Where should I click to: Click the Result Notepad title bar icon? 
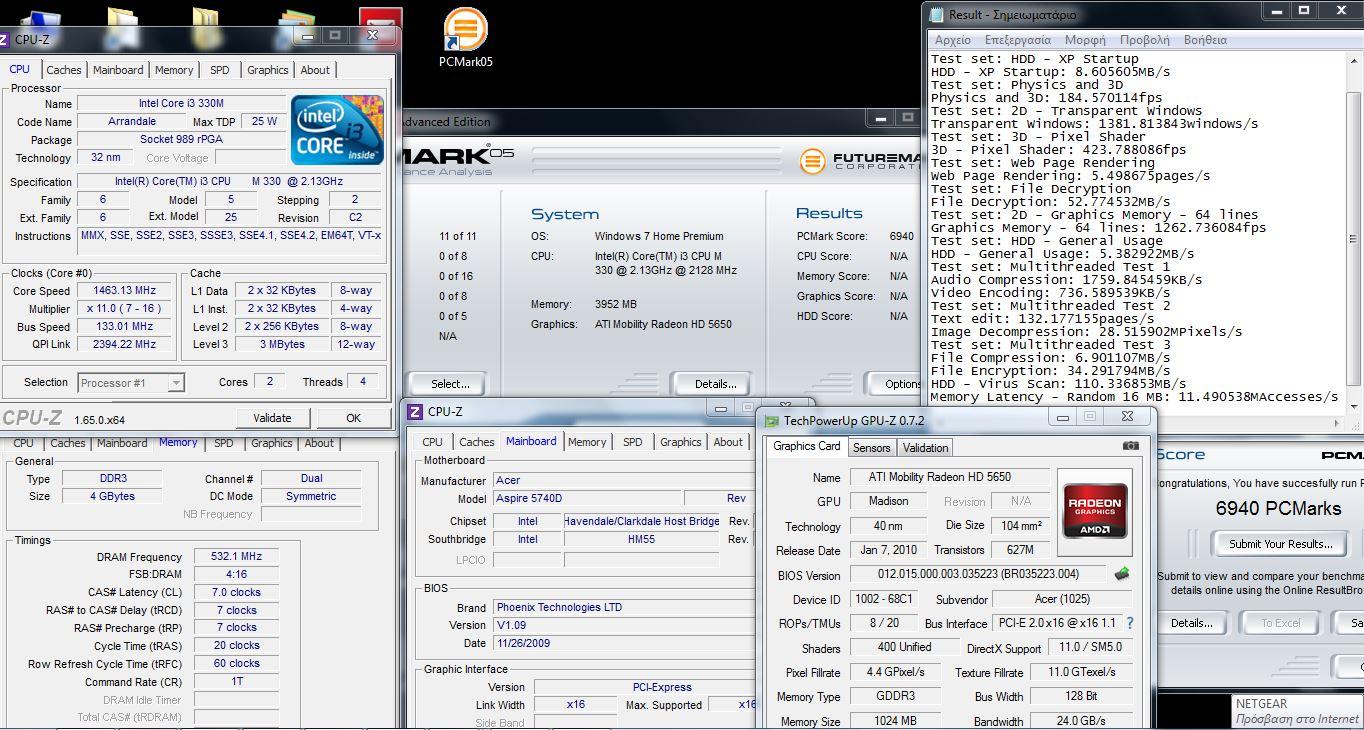point(937,14)
